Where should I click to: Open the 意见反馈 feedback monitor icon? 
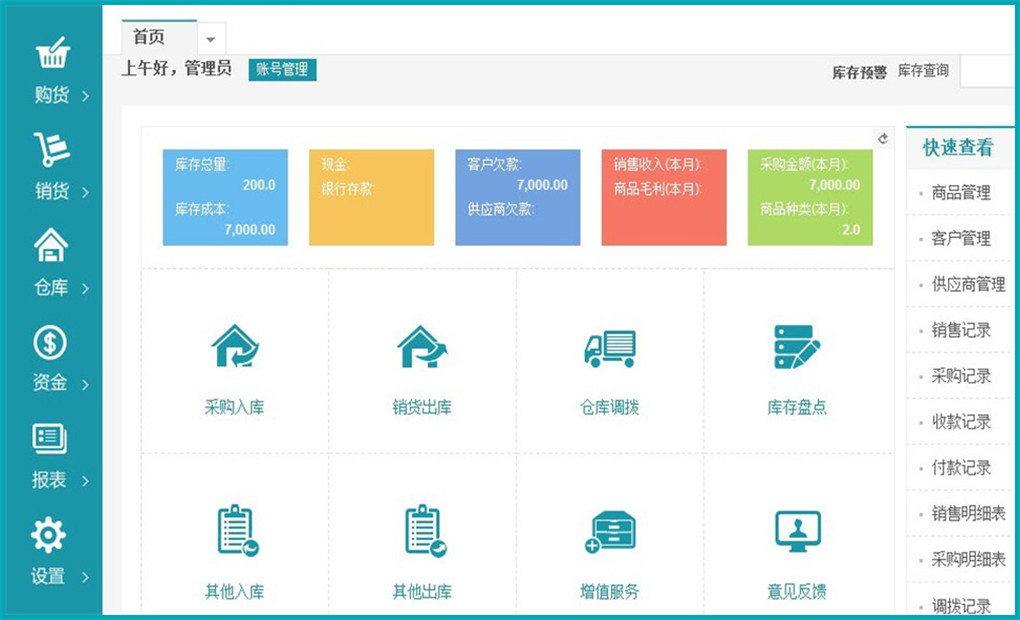[797, 532]
